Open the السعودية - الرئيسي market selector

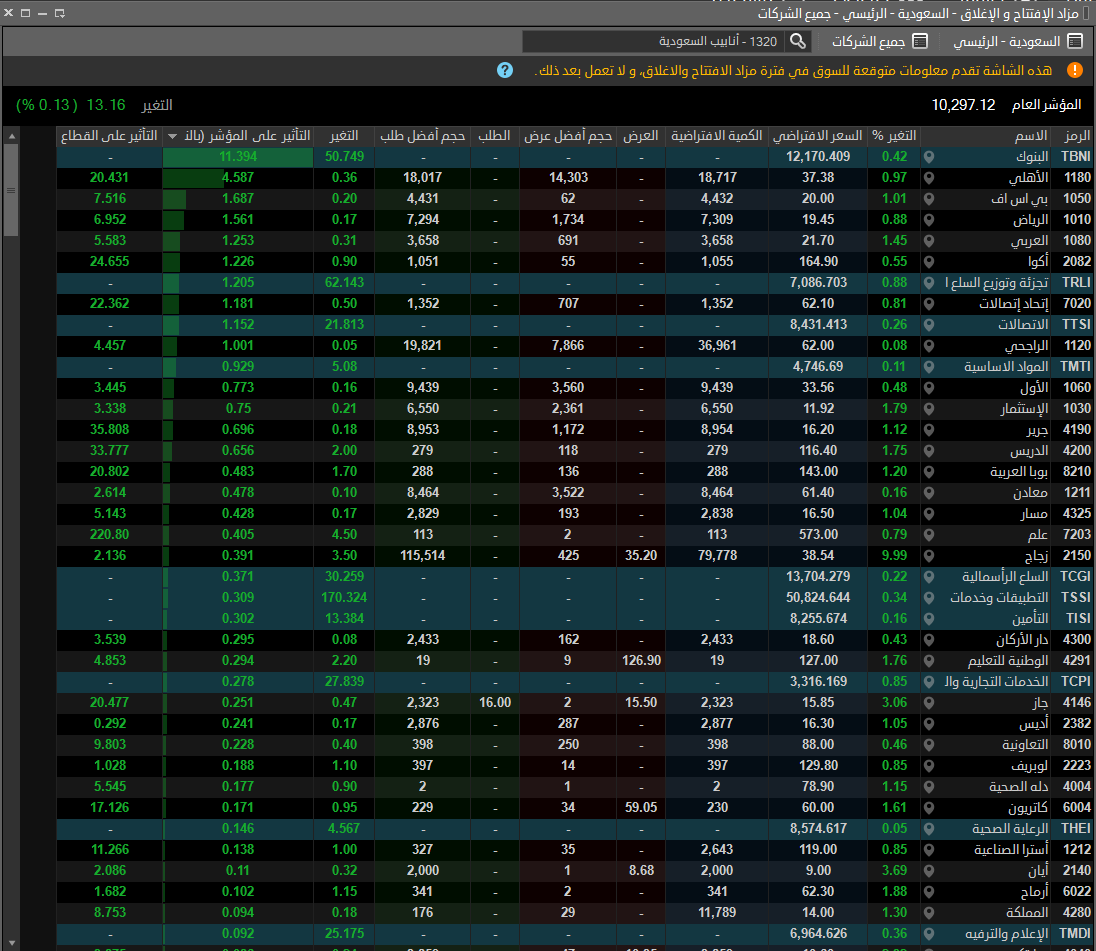click(x=1018, y=41)
